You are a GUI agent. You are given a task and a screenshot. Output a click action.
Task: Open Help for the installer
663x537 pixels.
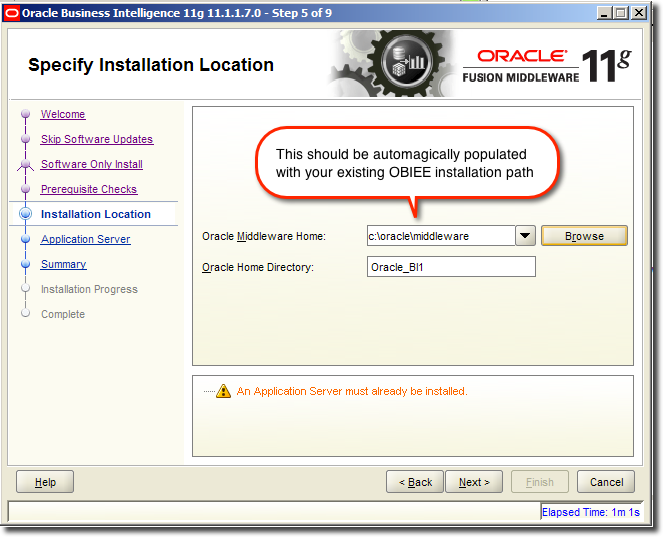pyautogui.click(x=45, y=482)
